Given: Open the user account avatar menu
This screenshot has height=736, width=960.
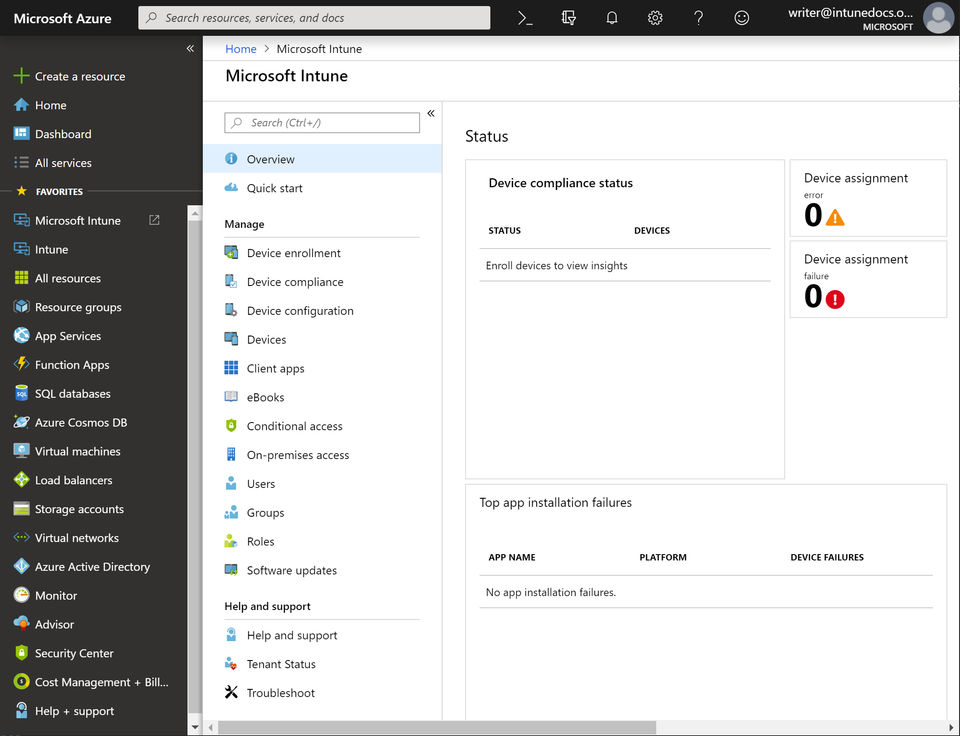Looking at the screenshot, I should click(938, 18).
